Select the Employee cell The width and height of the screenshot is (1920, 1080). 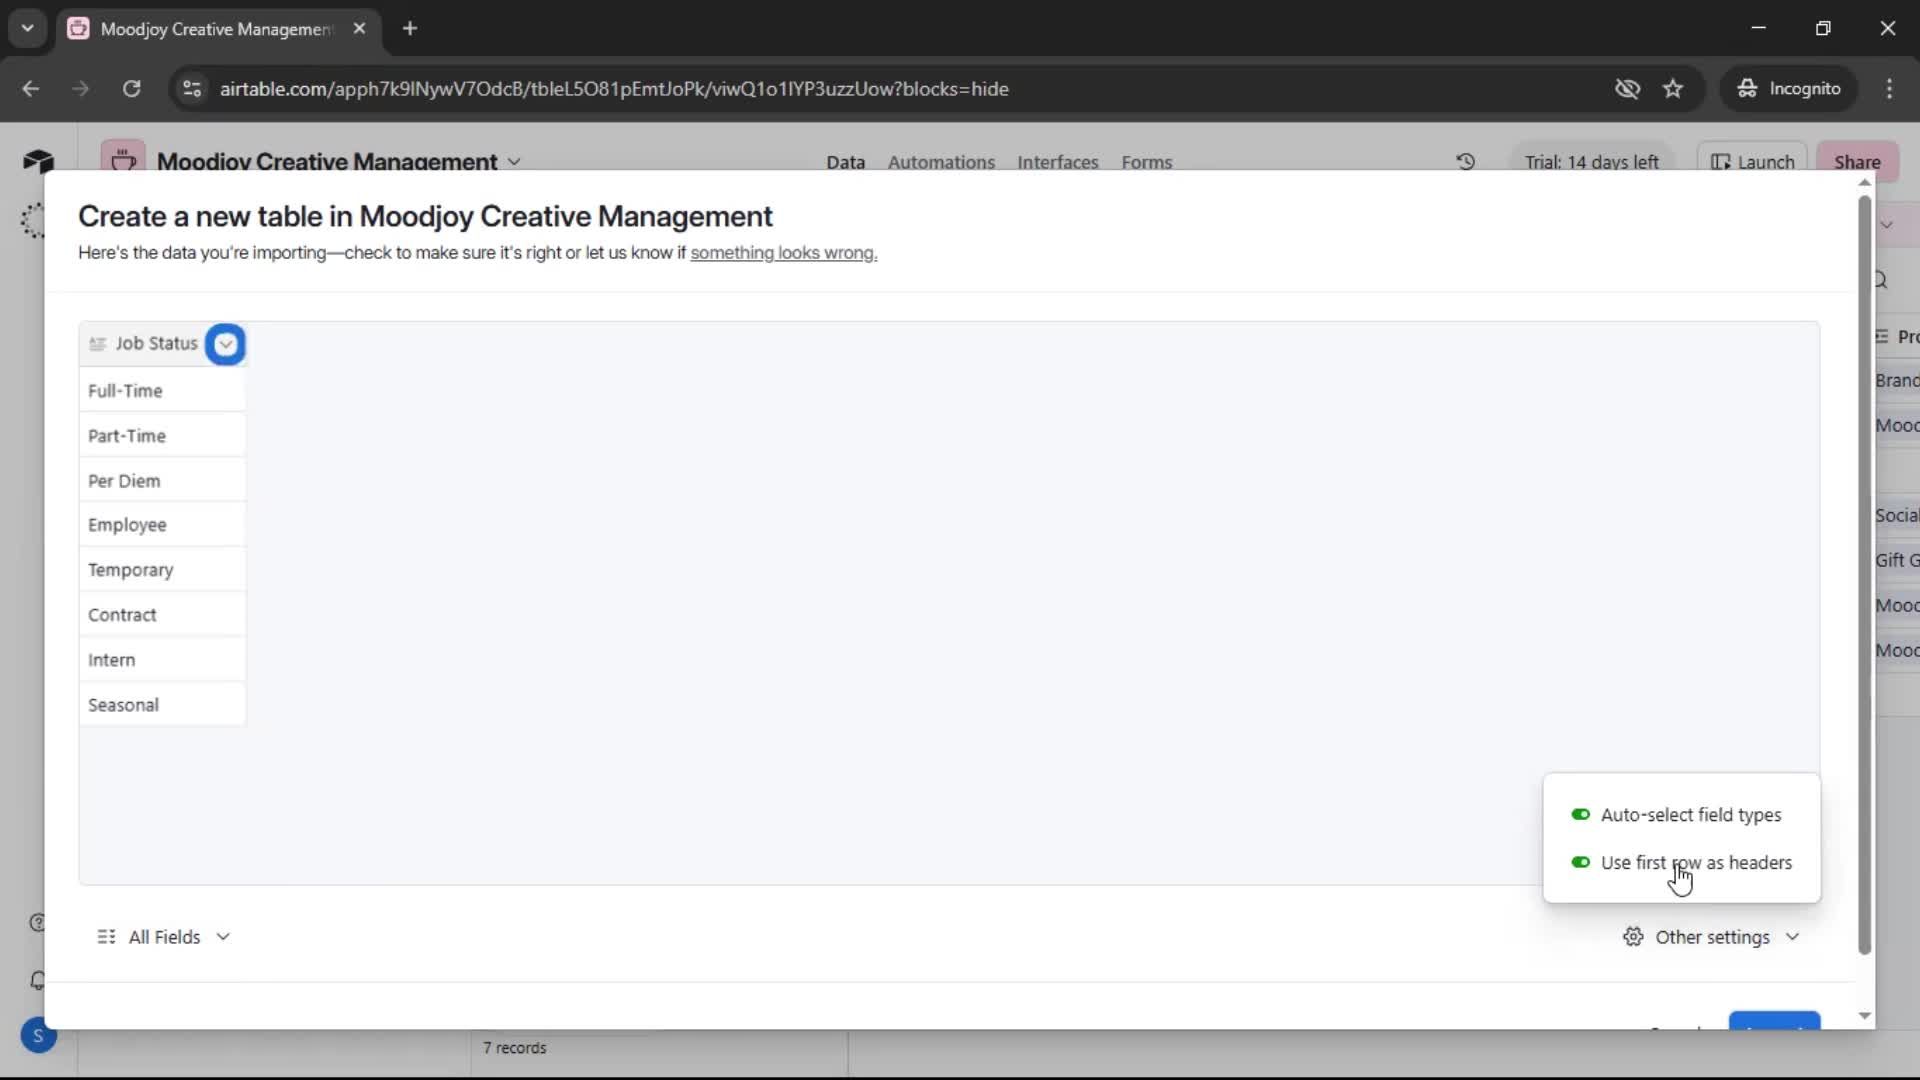pyautogui.click(x=162, y=525)
